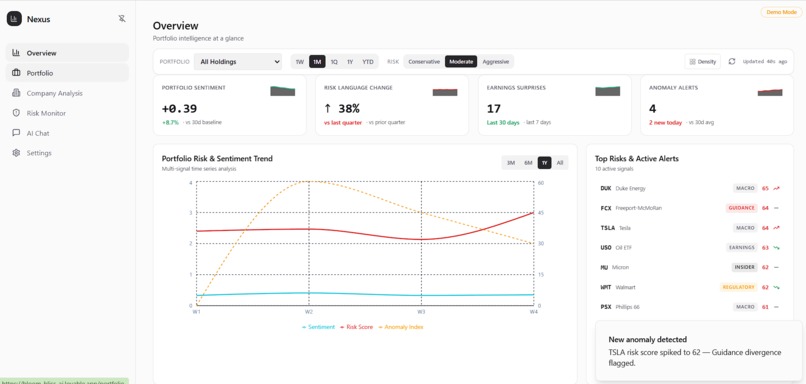Open the TSLA Tesla alert row

pos(690,228)
